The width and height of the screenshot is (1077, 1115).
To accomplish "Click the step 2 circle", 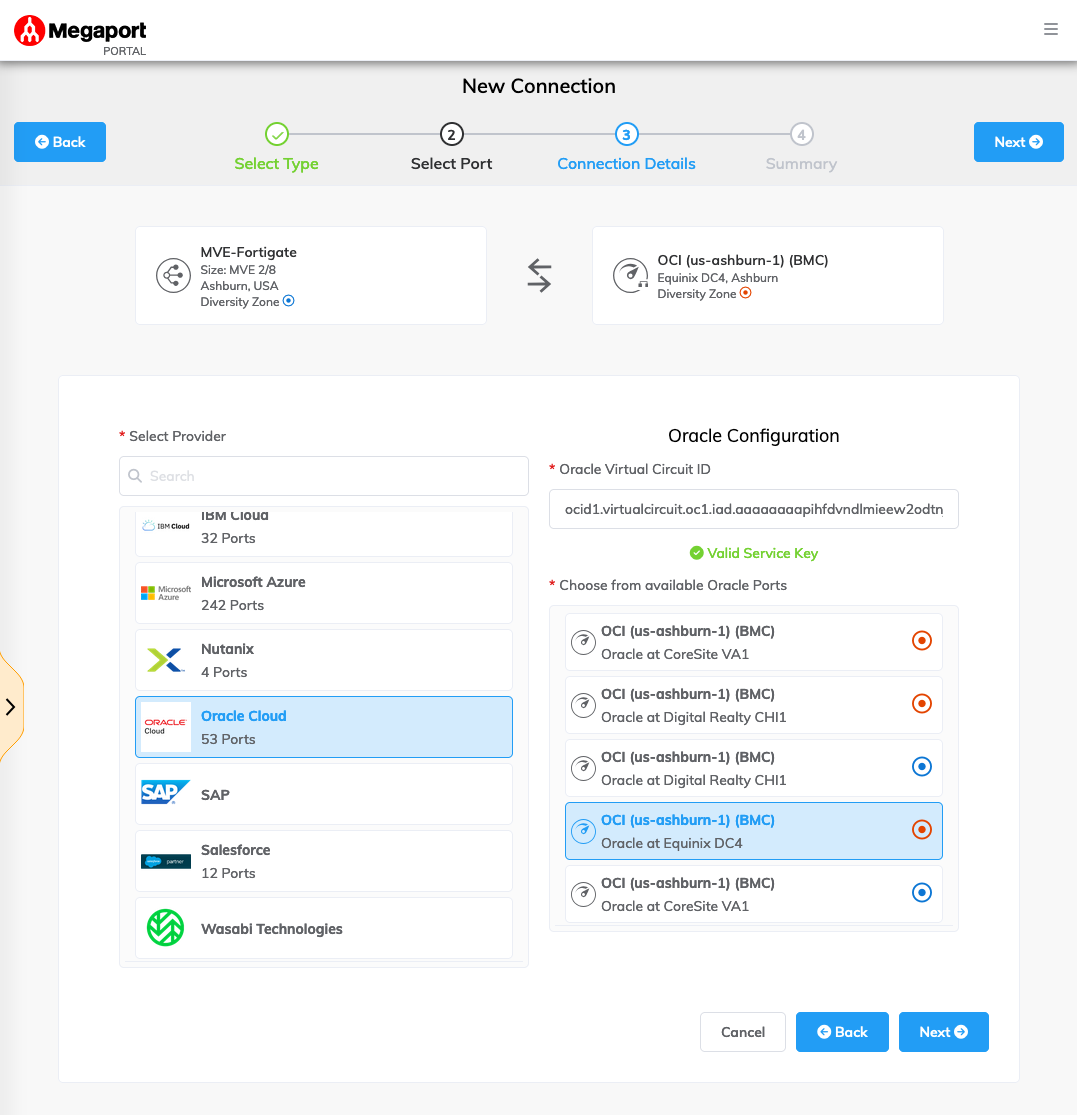I will (451, 134).
